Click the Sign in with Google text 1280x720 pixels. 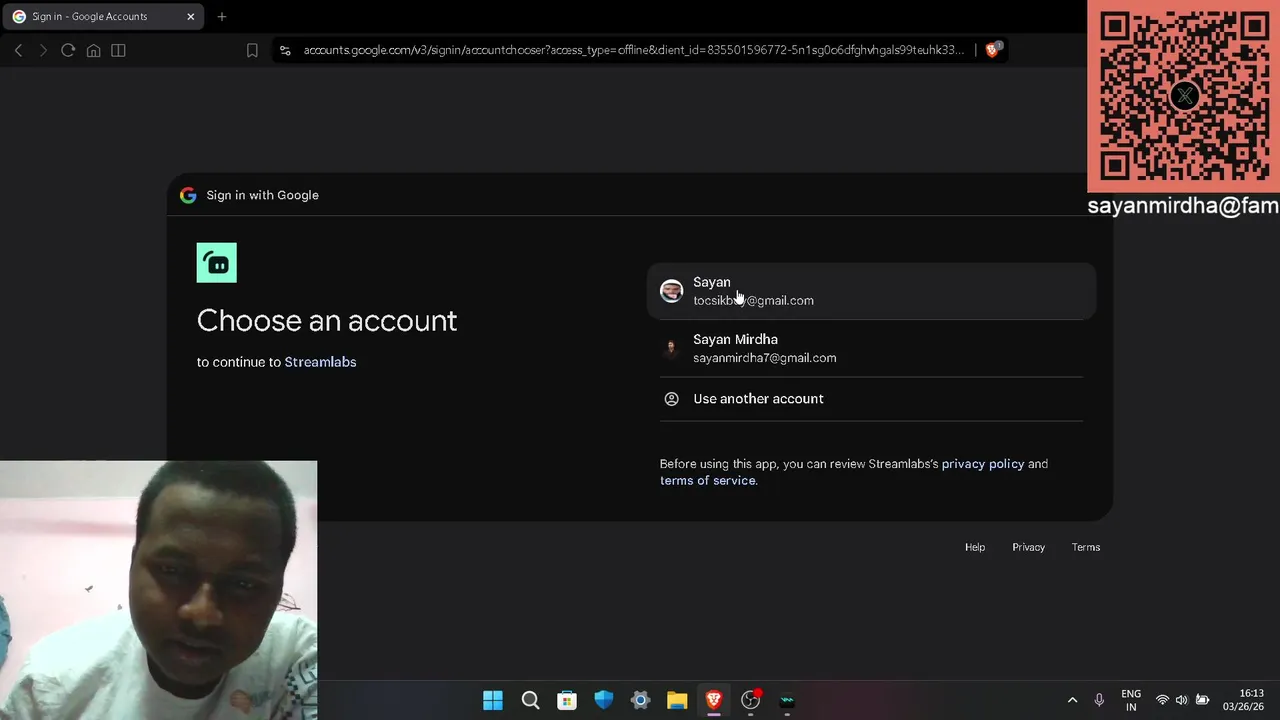tap(263, 195)
